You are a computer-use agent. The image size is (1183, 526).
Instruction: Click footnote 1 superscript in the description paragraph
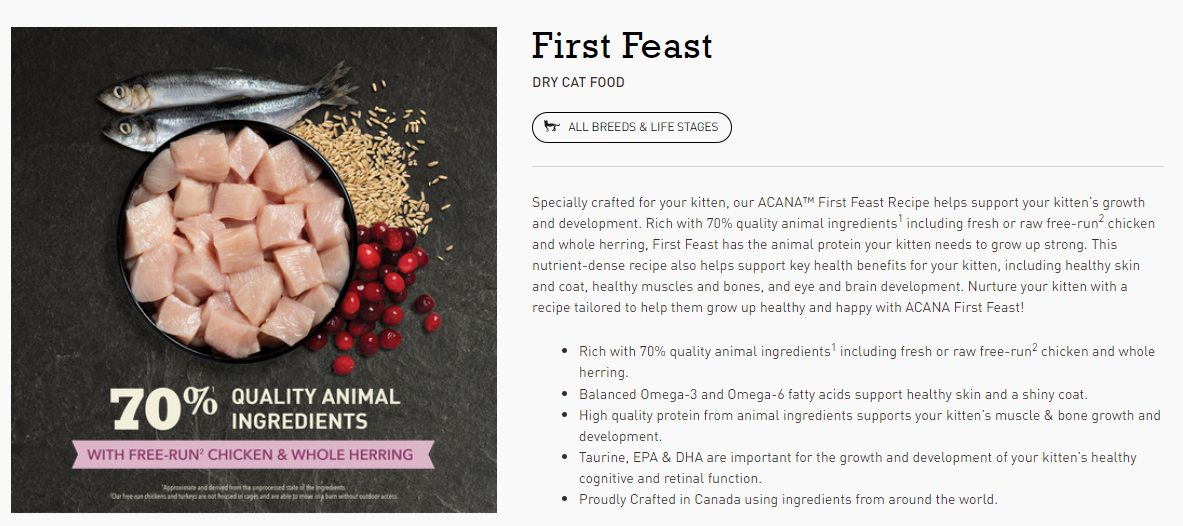click(900, 220)
